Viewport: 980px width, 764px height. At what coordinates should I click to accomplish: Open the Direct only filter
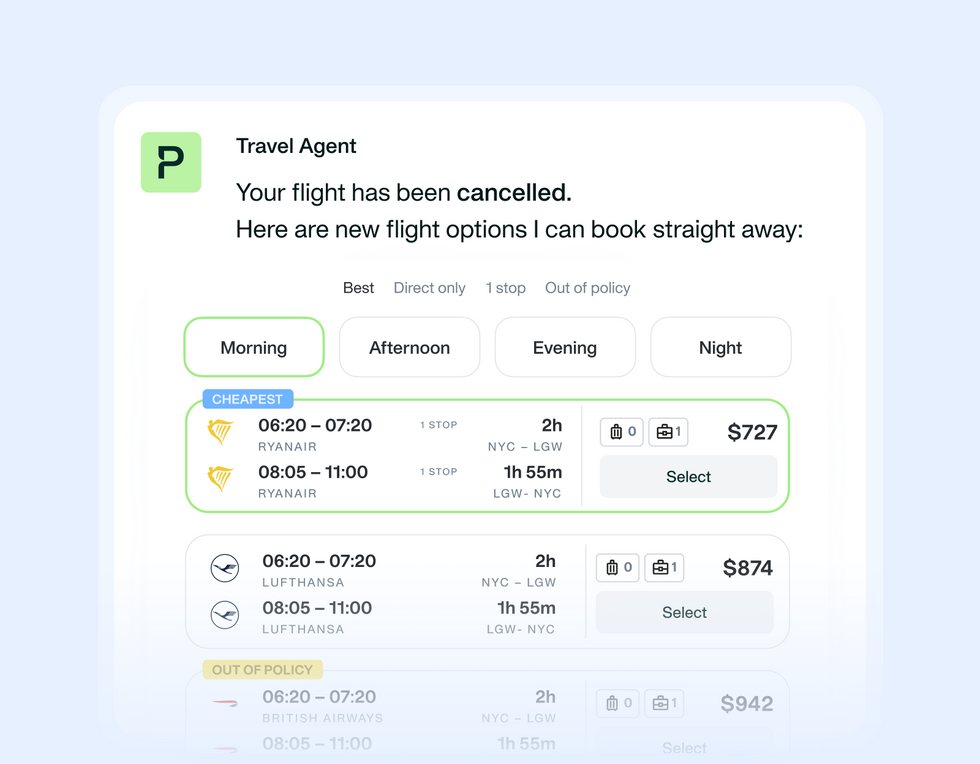(x=429, y=288)
